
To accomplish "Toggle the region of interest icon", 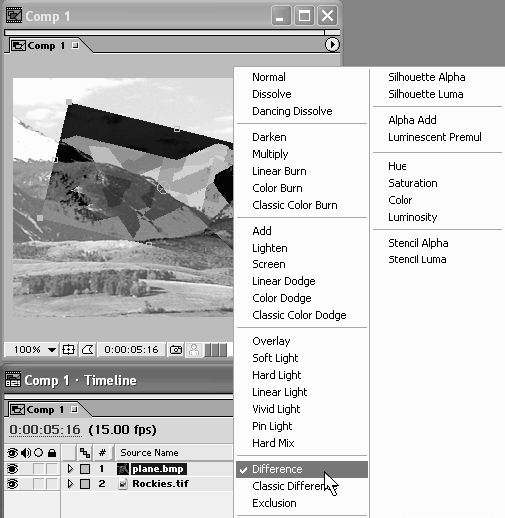I will point(88,350).
